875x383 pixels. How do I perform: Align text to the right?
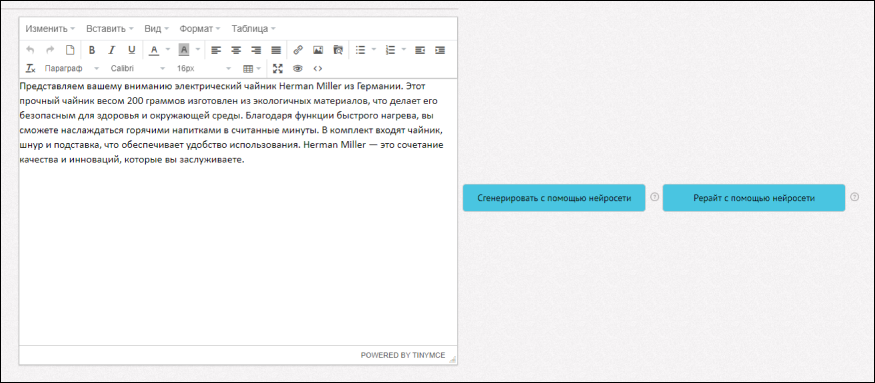pyautogui.click(x=256, y=50)
